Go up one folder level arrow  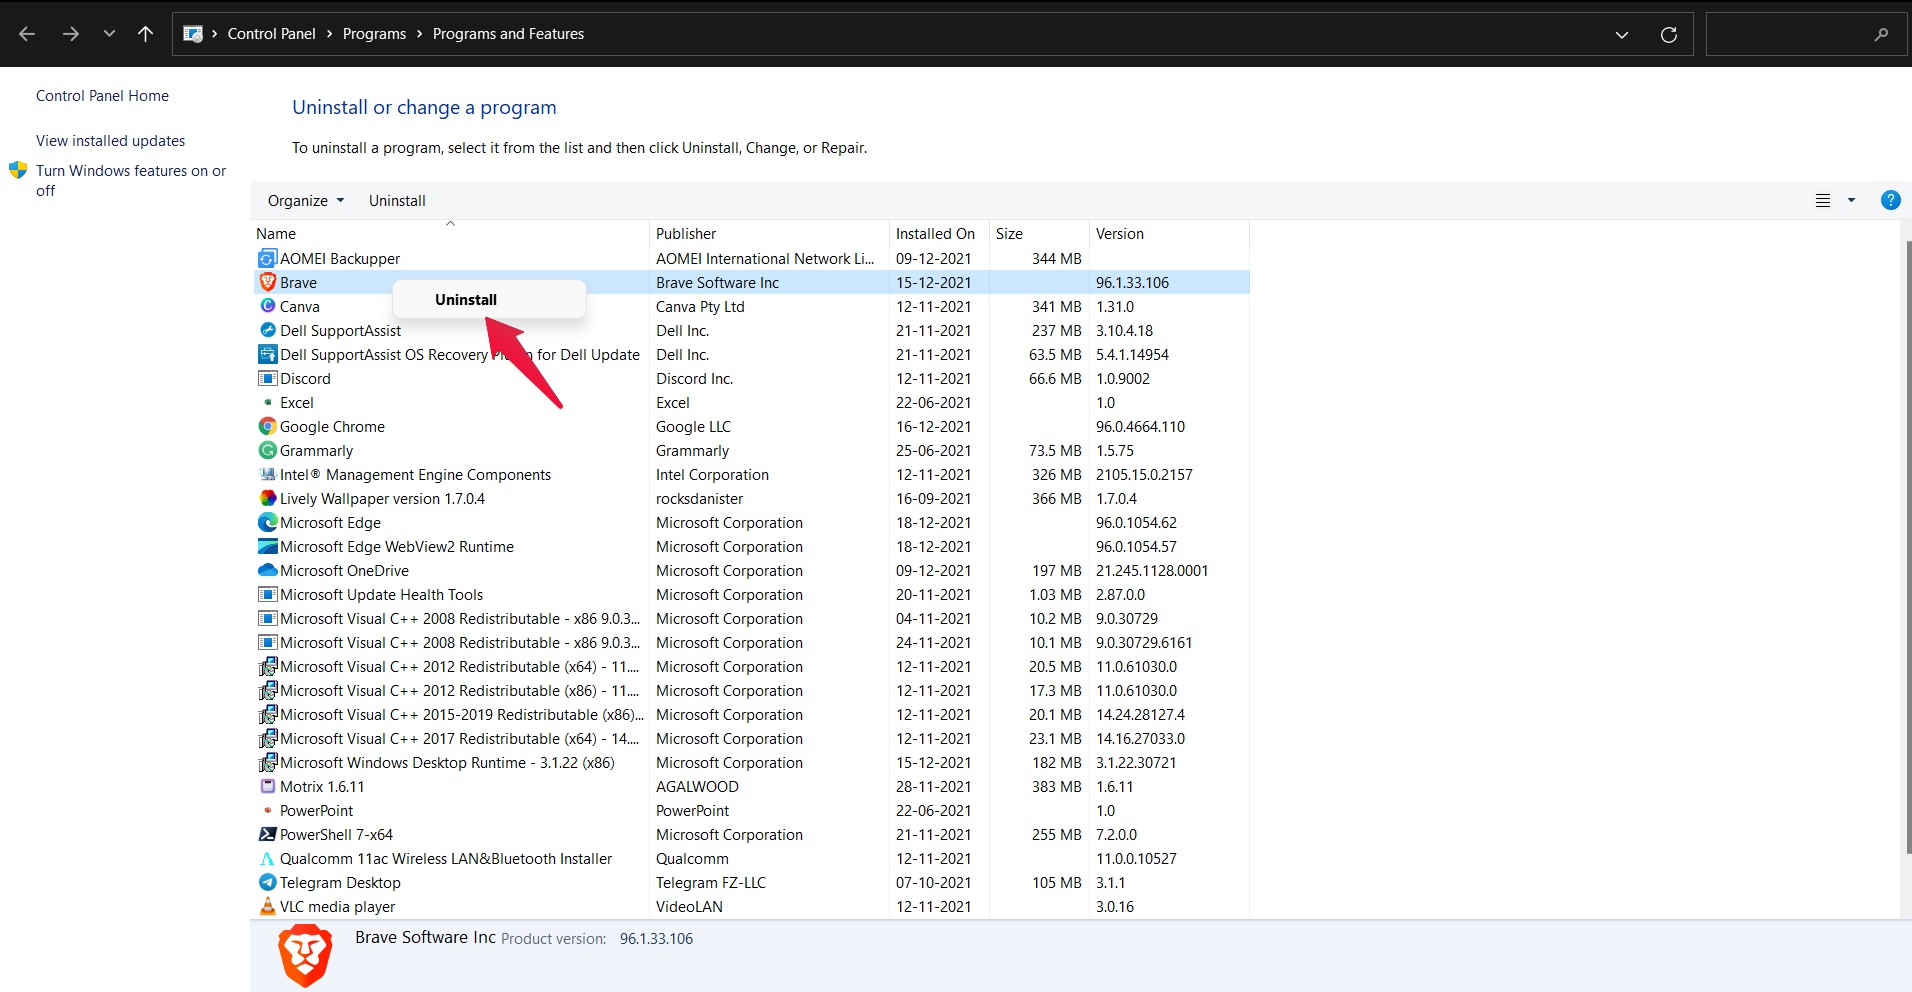point(145,34)
